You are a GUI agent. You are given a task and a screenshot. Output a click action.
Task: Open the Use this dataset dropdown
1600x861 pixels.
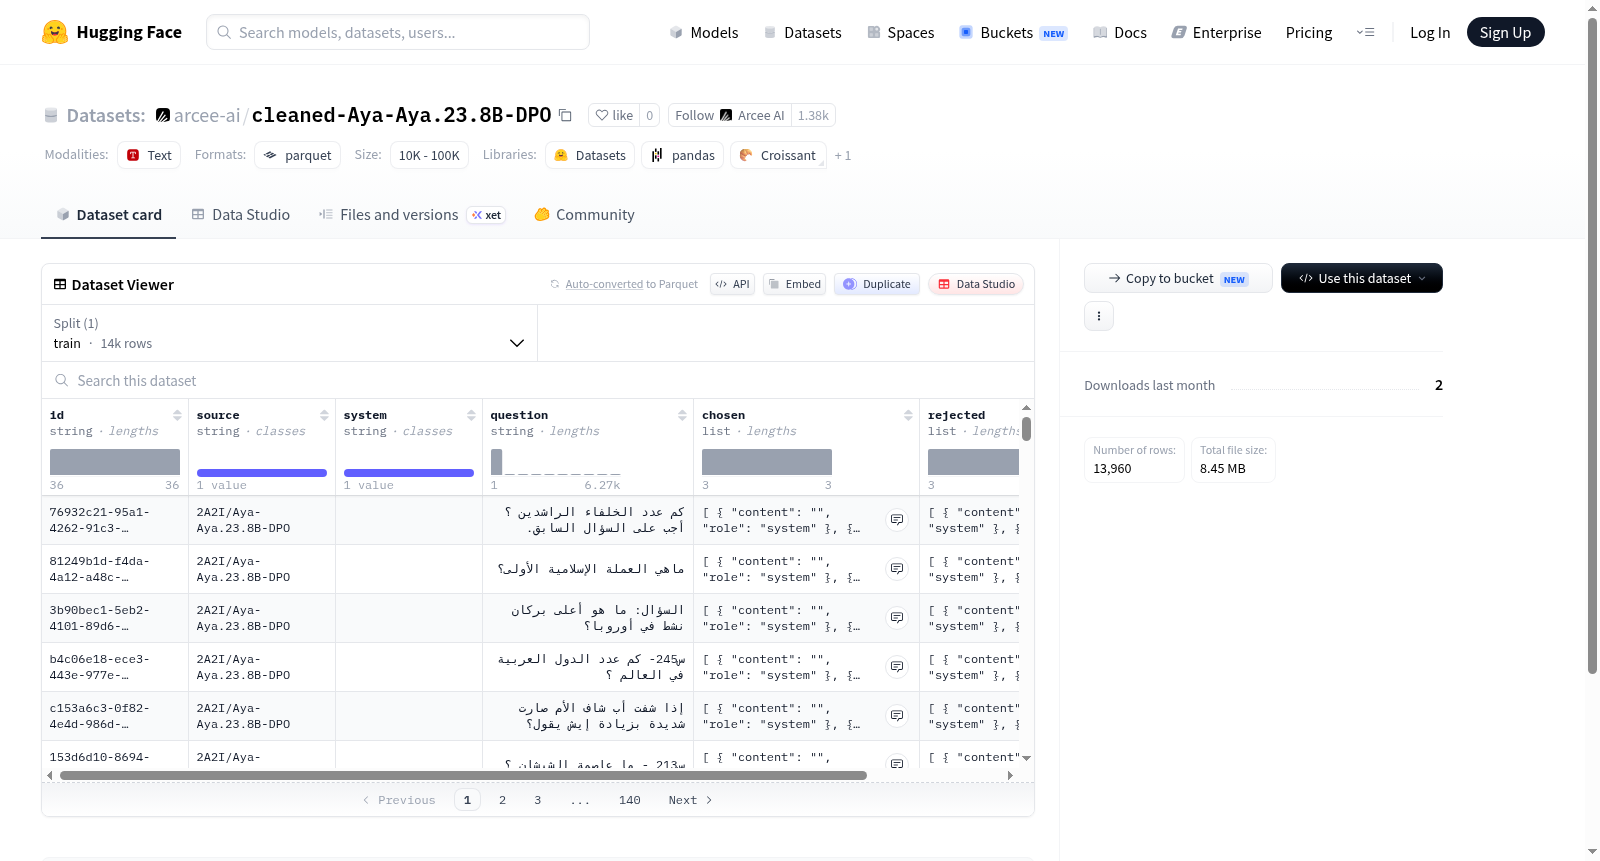point(1361,278)
